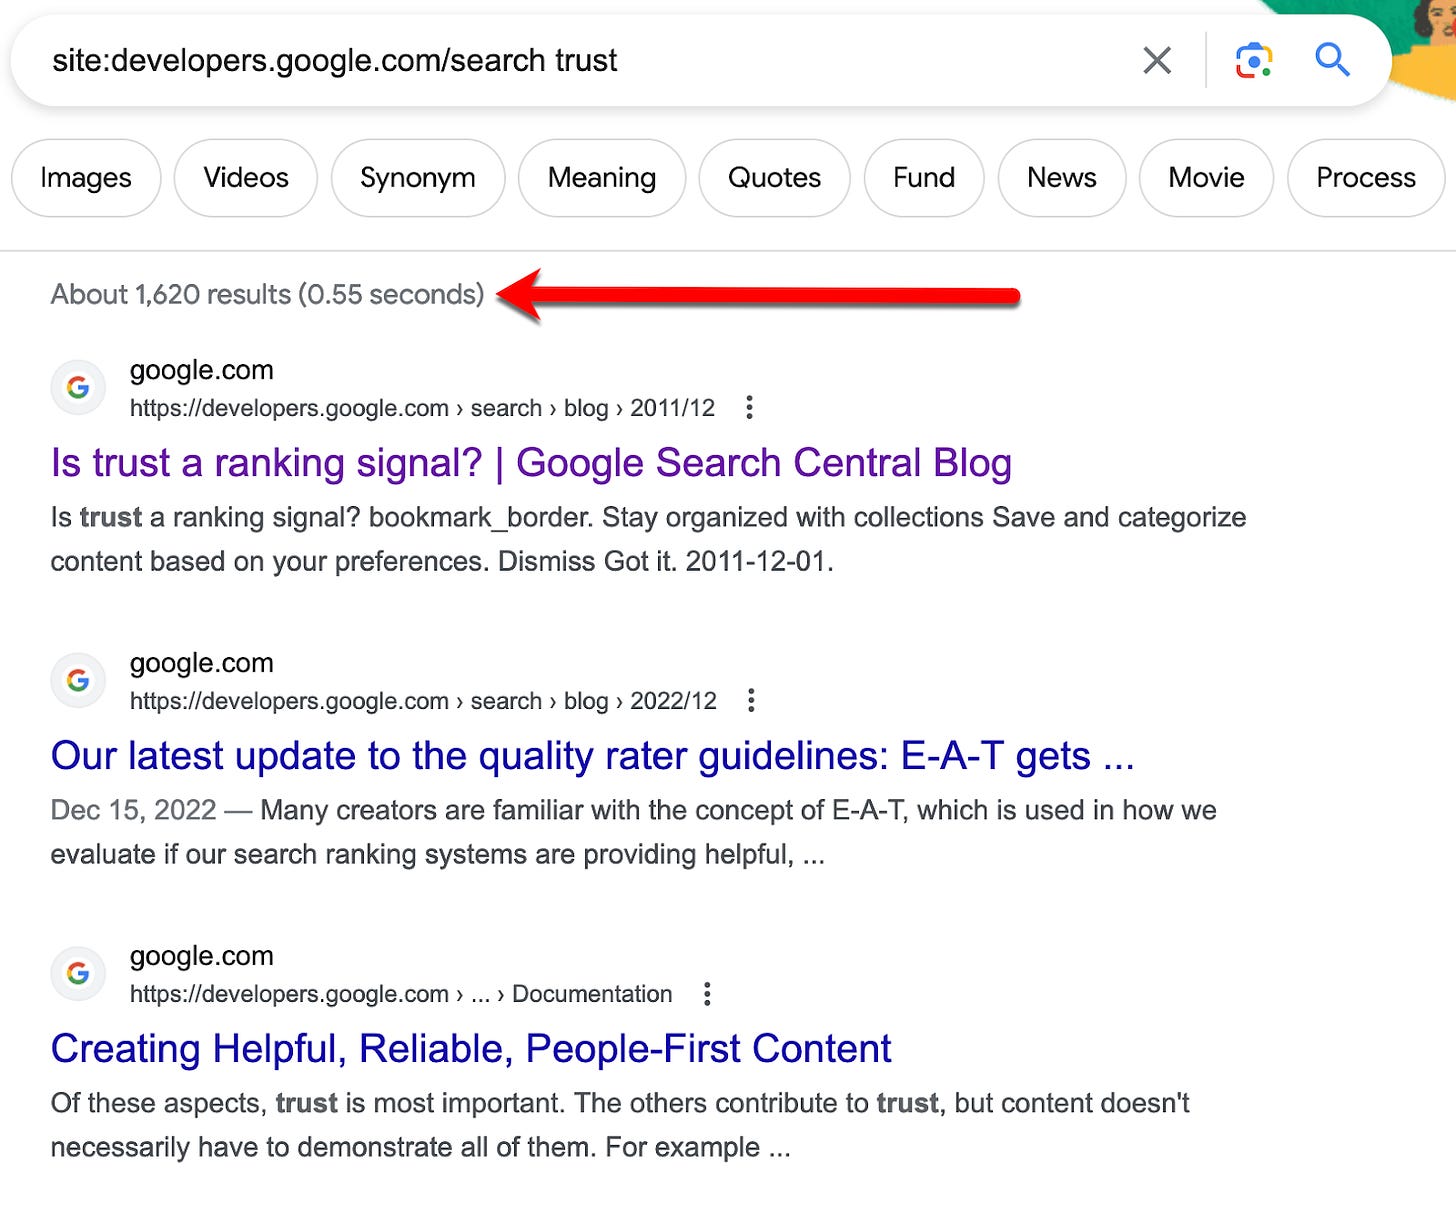The width and height of the screenshot is (1456, 1215).
Task: Click the URL breadcrumb ending in 2011/12
Action: click(x=422, y=408)
